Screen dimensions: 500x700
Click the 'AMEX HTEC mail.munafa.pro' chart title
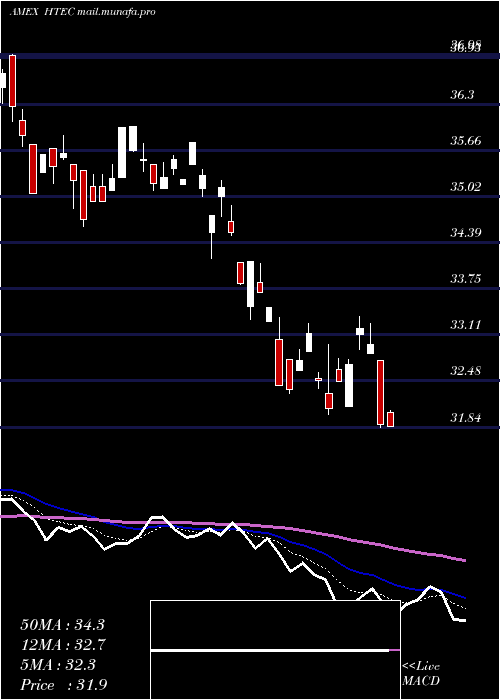[83, 12]
